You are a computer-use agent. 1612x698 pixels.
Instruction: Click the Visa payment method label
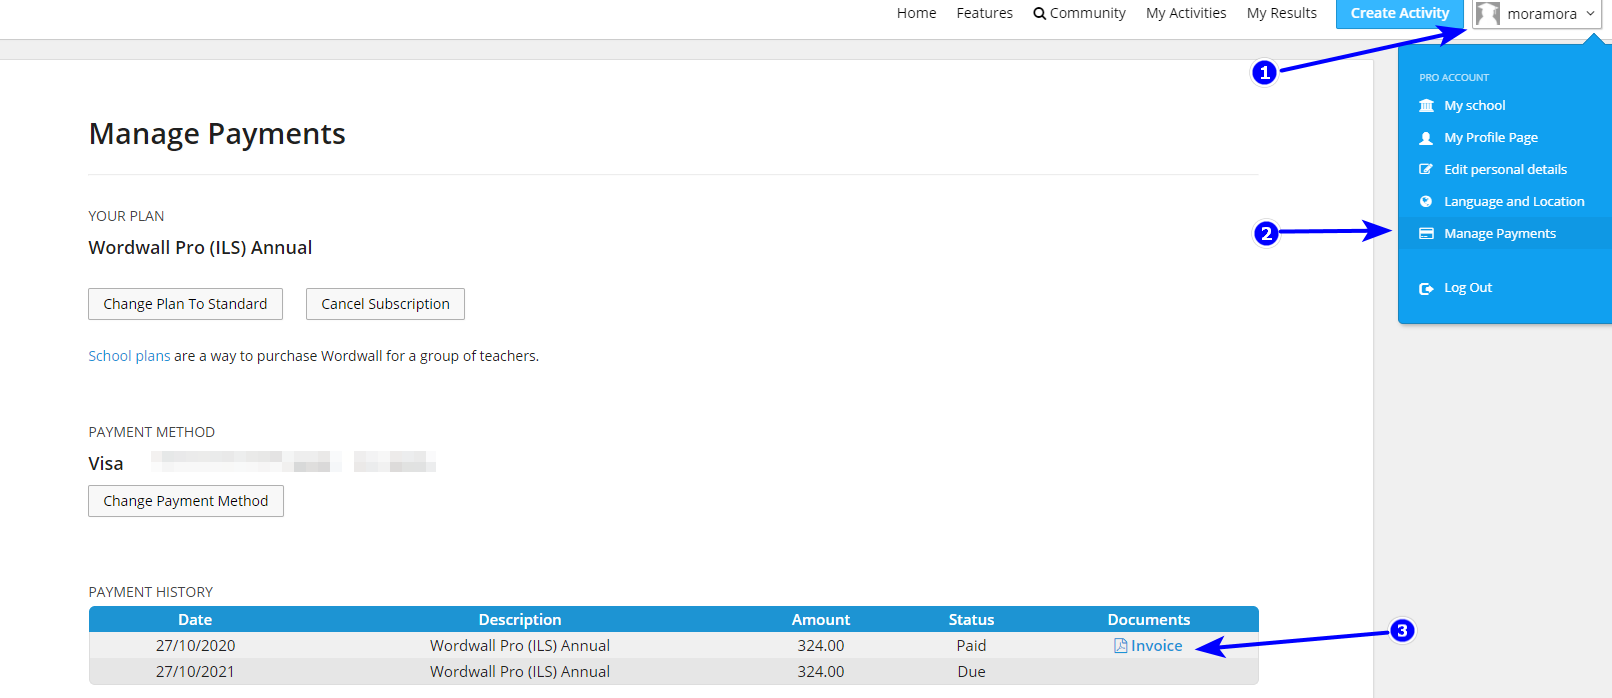pos(106,464)
